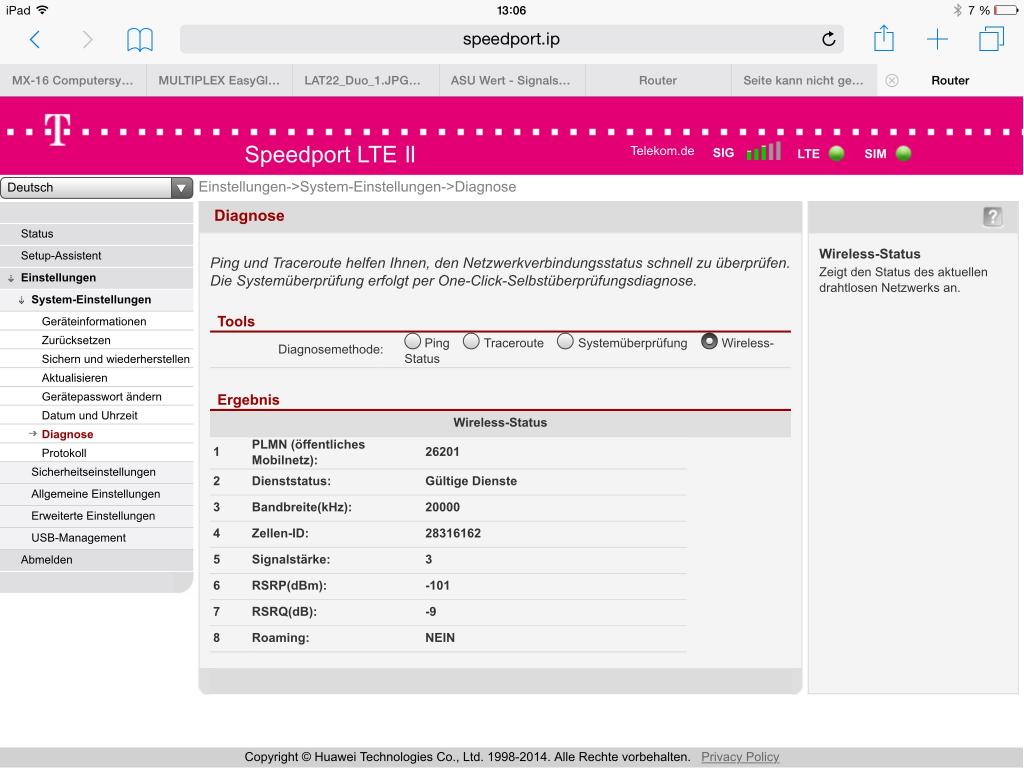Switch to the MULTIPLEX EasyGl... tab
This screenshot has height=768, width=1024.
coord(219,80)
